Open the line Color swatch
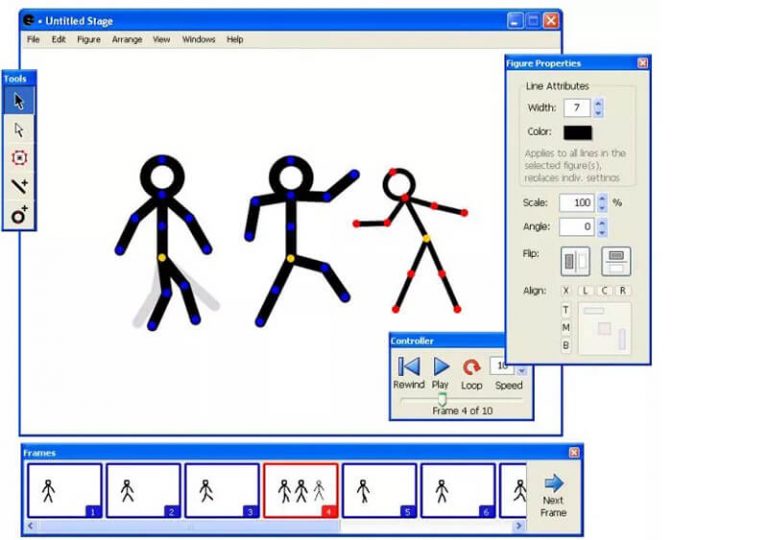The width and height of the screenshot is (768, 540). pos(578,132)
